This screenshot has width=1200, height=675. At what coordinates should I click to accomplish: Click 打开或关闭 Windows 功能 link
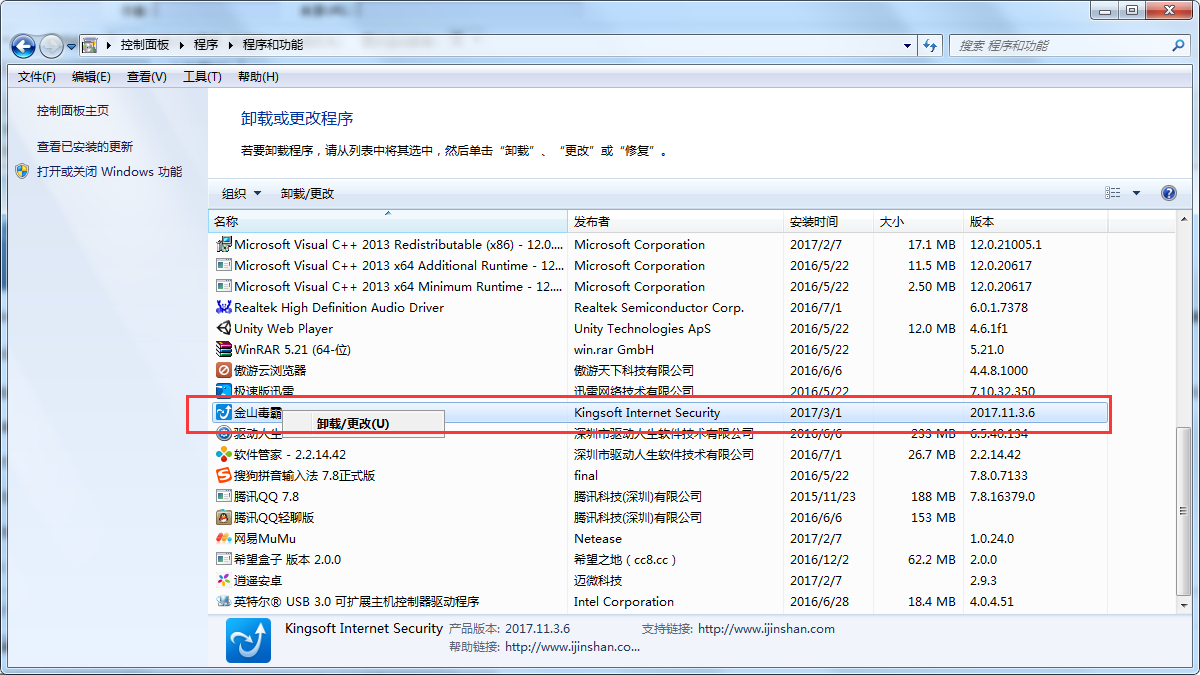[110, 171]
